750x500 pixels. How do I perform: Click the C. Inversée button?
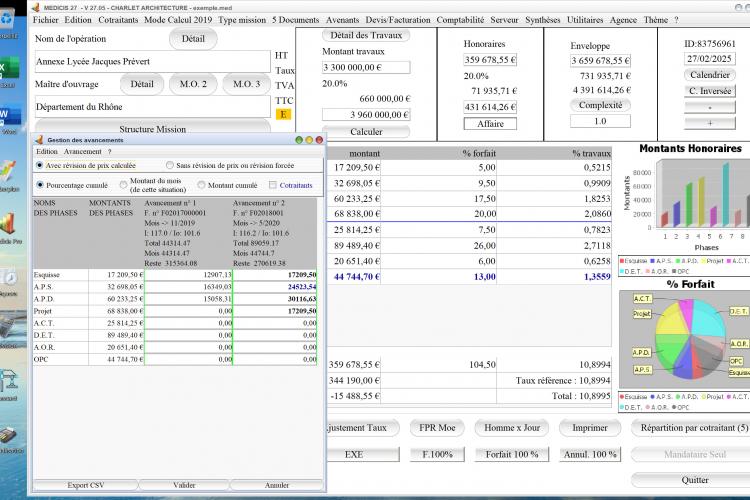pos(710,91)
